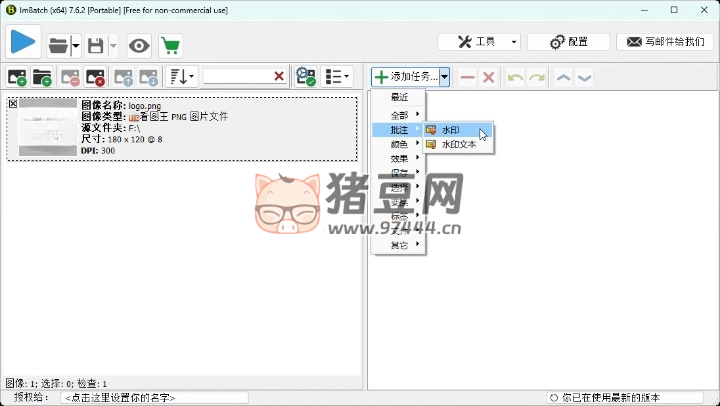Choose 水印文本 from the submenu
Image resolution: width=720 pixels, height=406 pixels.
click(x=459, y=145)
